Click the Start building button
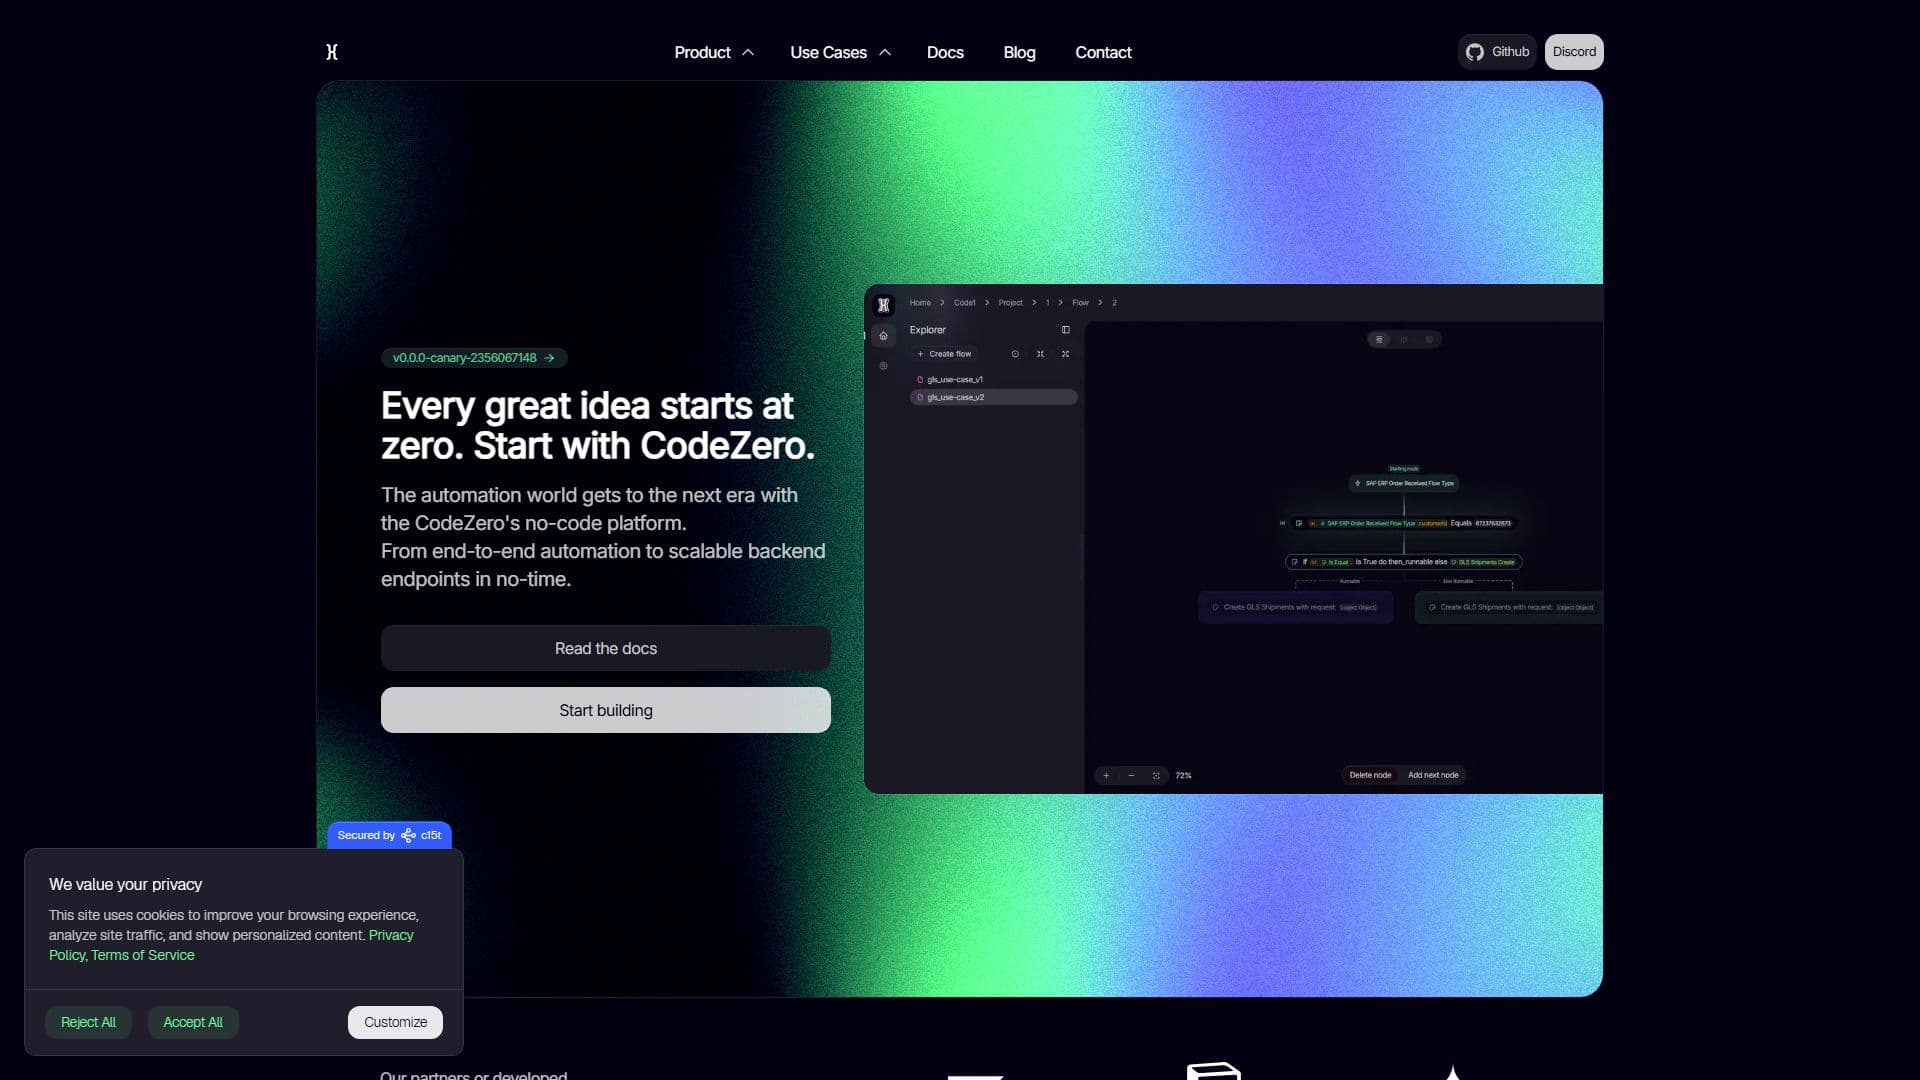Image resolution: width=1920 pixels, height=1080 pixels. coord(606,710)
